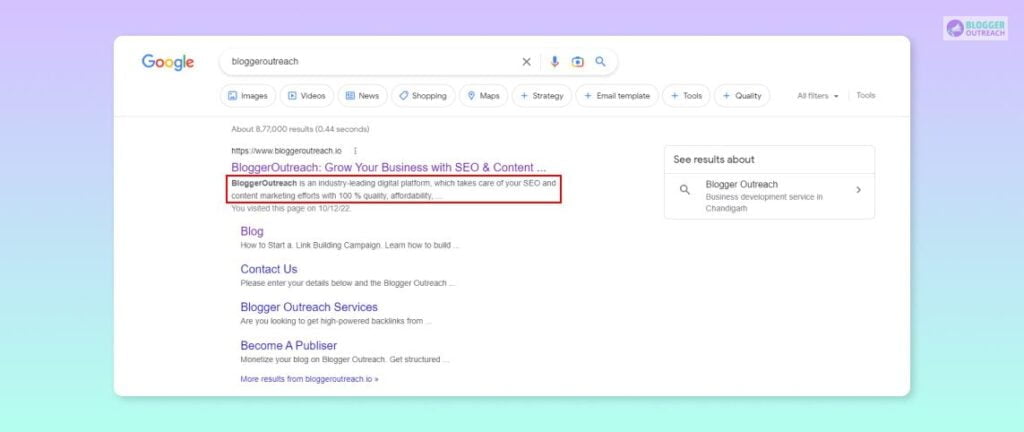Click You visited this page on 10/12/22
The width and height of the screenshot is (1024, 432).
[291, 209]
